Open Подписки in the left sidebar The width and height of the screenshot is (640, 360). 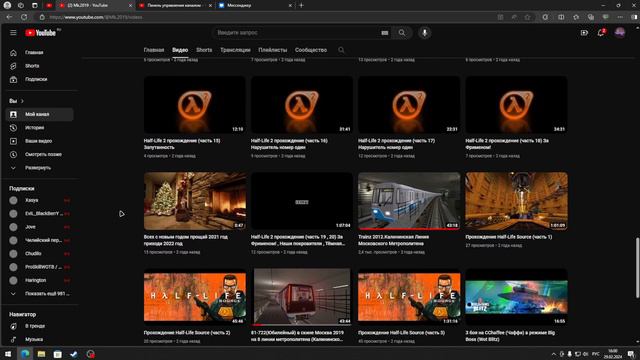39,79
